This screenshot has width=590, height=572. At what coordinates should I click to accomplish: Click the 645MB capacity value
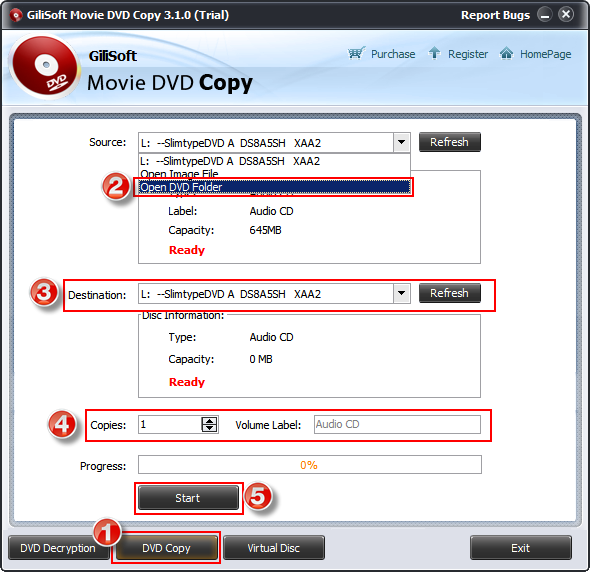265,230
